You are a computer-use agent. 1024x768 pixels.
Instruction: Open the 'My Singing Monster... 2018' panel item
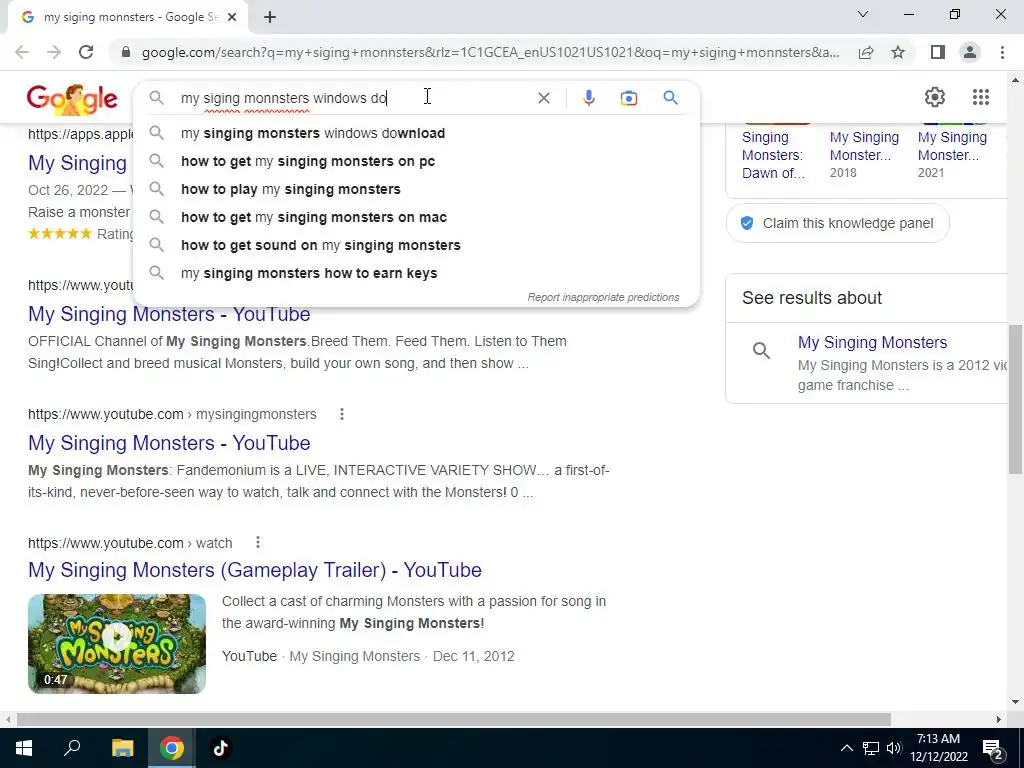point(864,155)
